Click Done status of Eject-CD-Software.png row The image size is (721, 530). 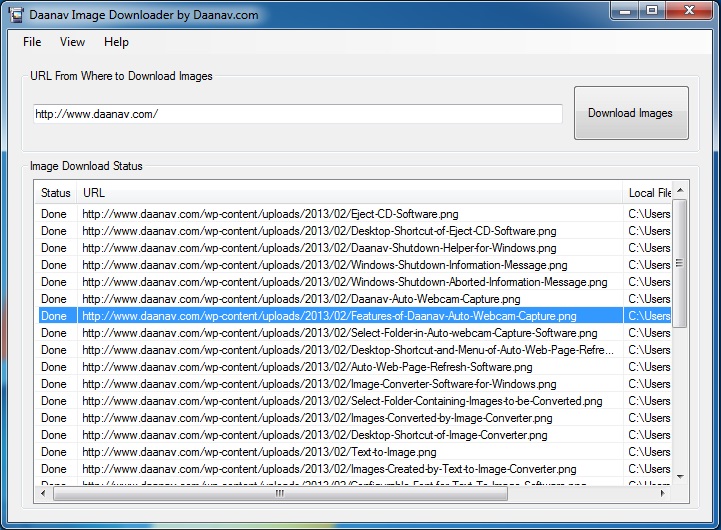[x=54, y=214]
